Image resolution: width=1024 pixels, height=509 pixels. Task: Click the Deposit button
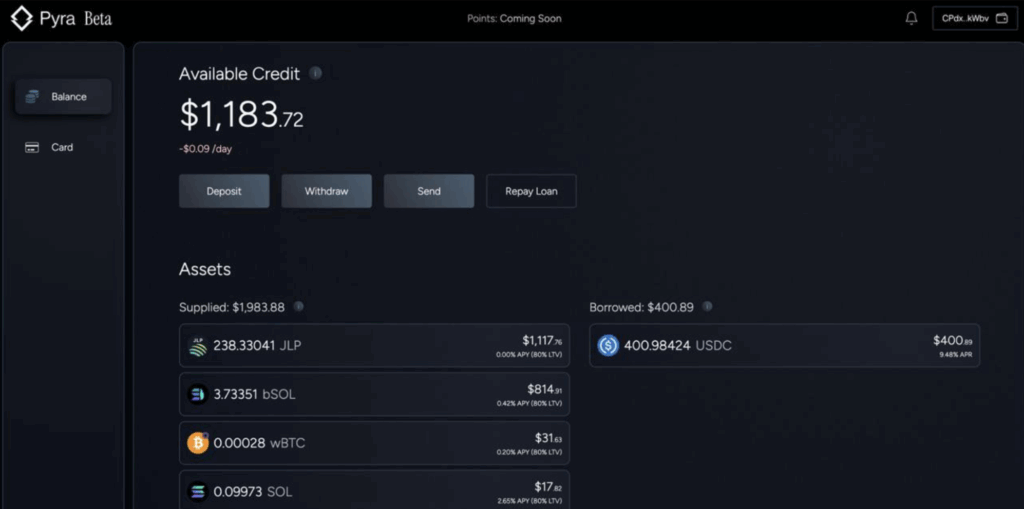click(x=224, y=191)
